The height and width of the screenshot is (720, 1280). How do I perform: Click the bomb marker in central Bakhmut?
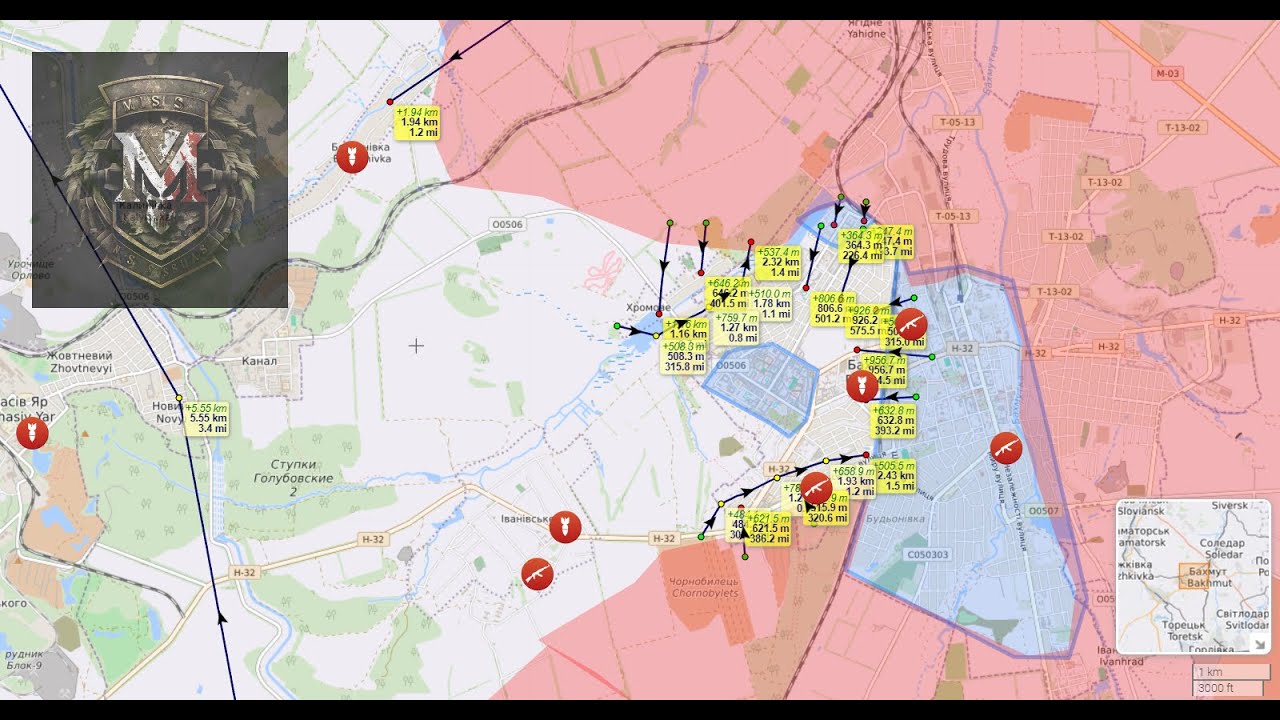point(862,386)
